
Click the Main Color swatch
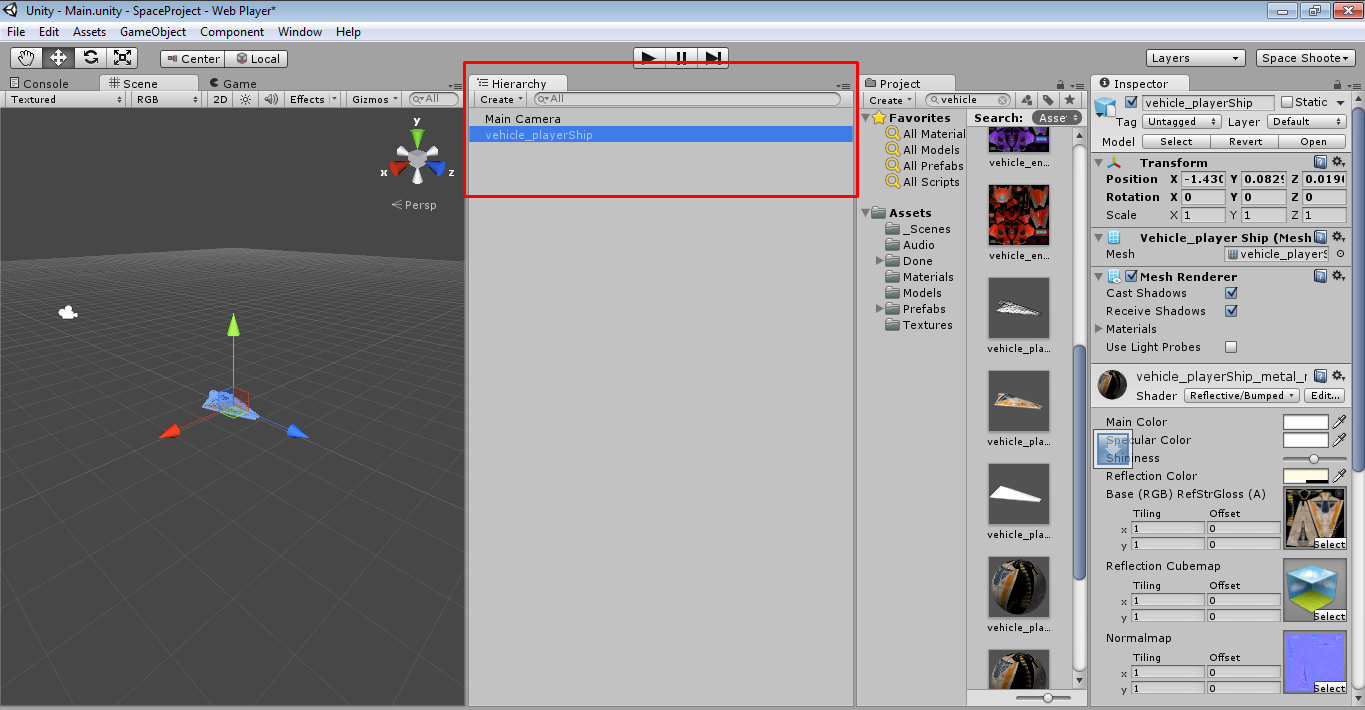tap(1305, 422)
